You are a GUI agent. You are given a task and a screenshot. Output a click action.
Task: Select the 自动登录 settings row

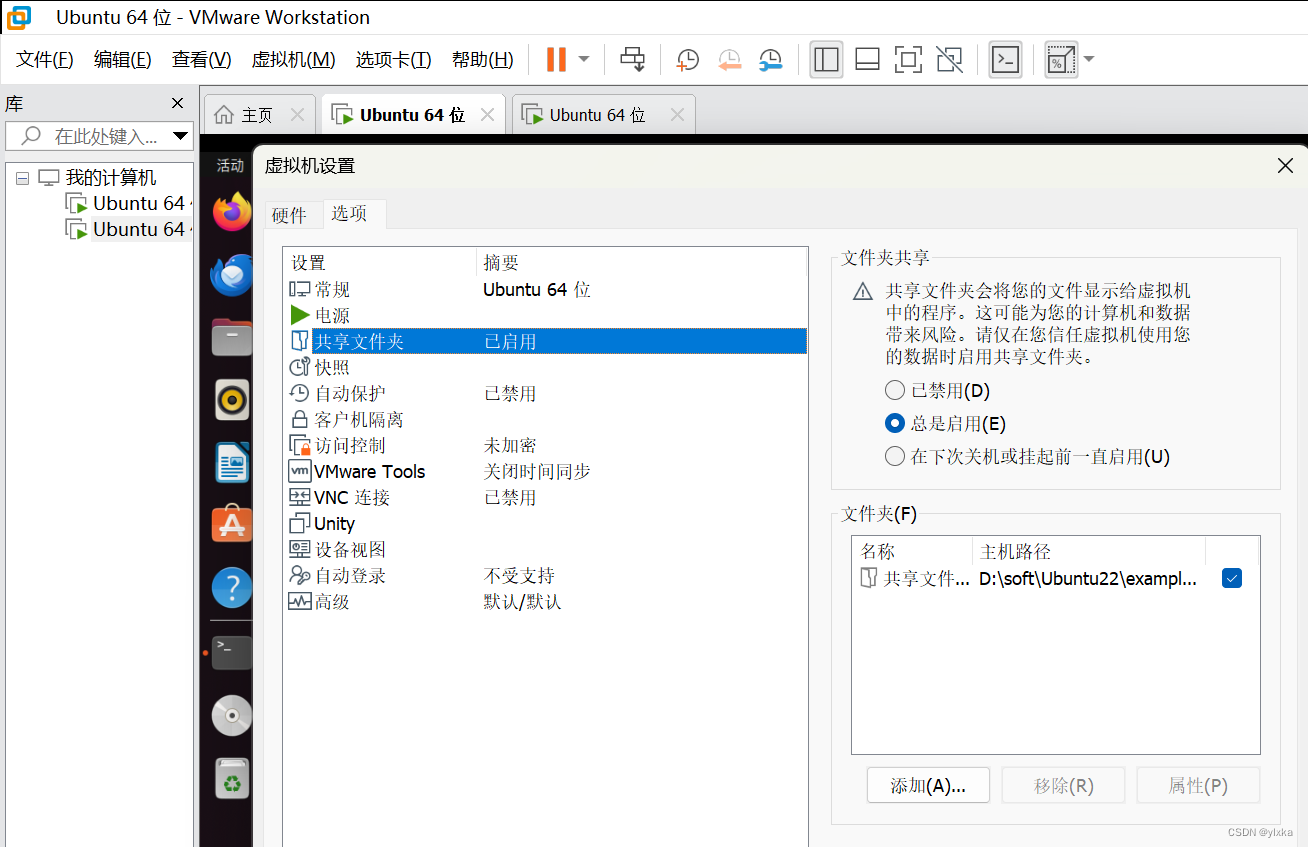coord(545,576)
